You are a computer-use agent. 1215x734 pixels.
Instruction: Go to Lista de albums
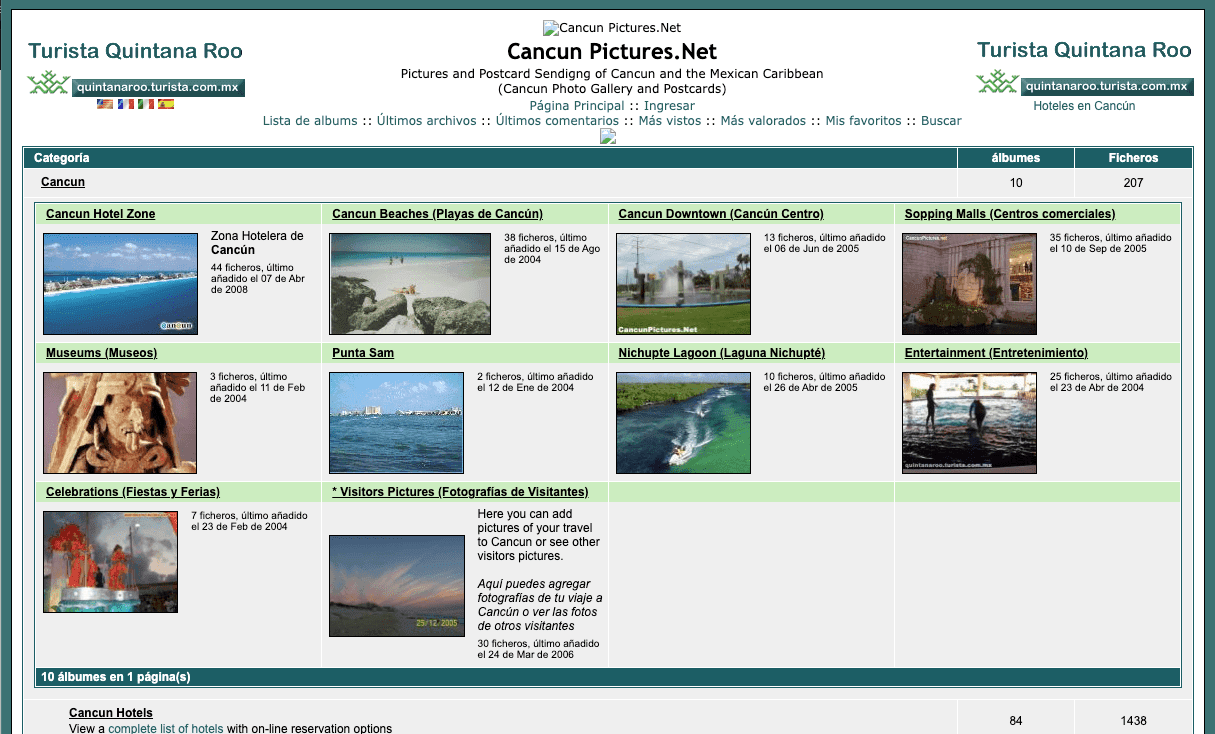pos(310,121)
